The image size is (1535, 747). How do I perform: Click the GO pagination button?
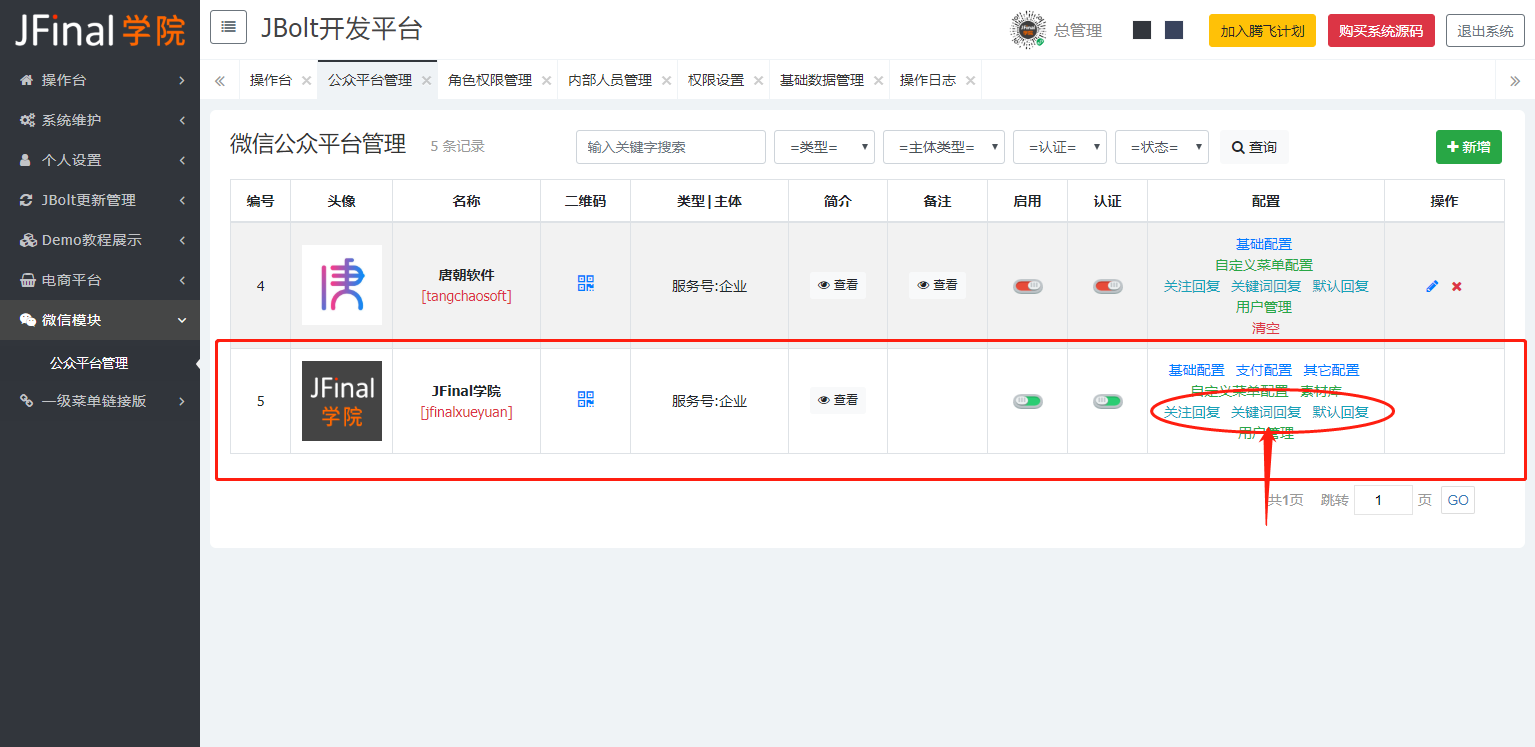coord(1458,500)
